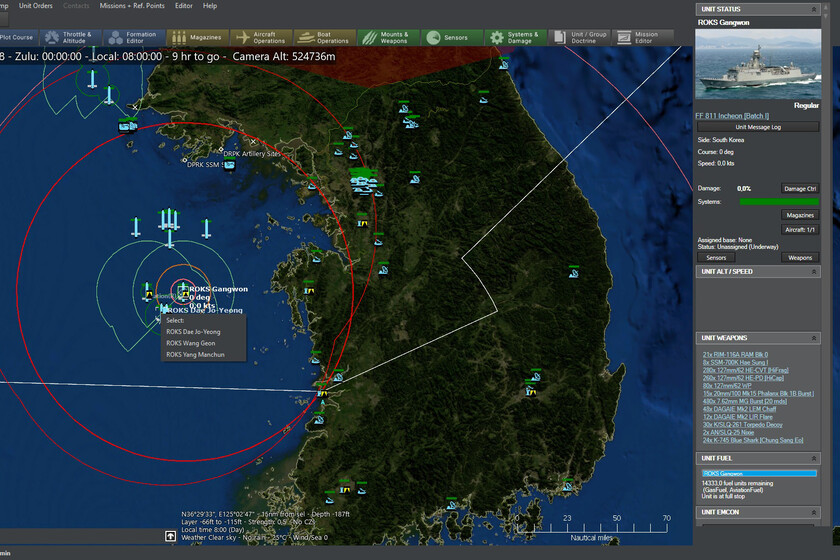The height and width of the screenshot is (560, 840).
Task: Click the Unit Message Log button
Action: [765, 127]
